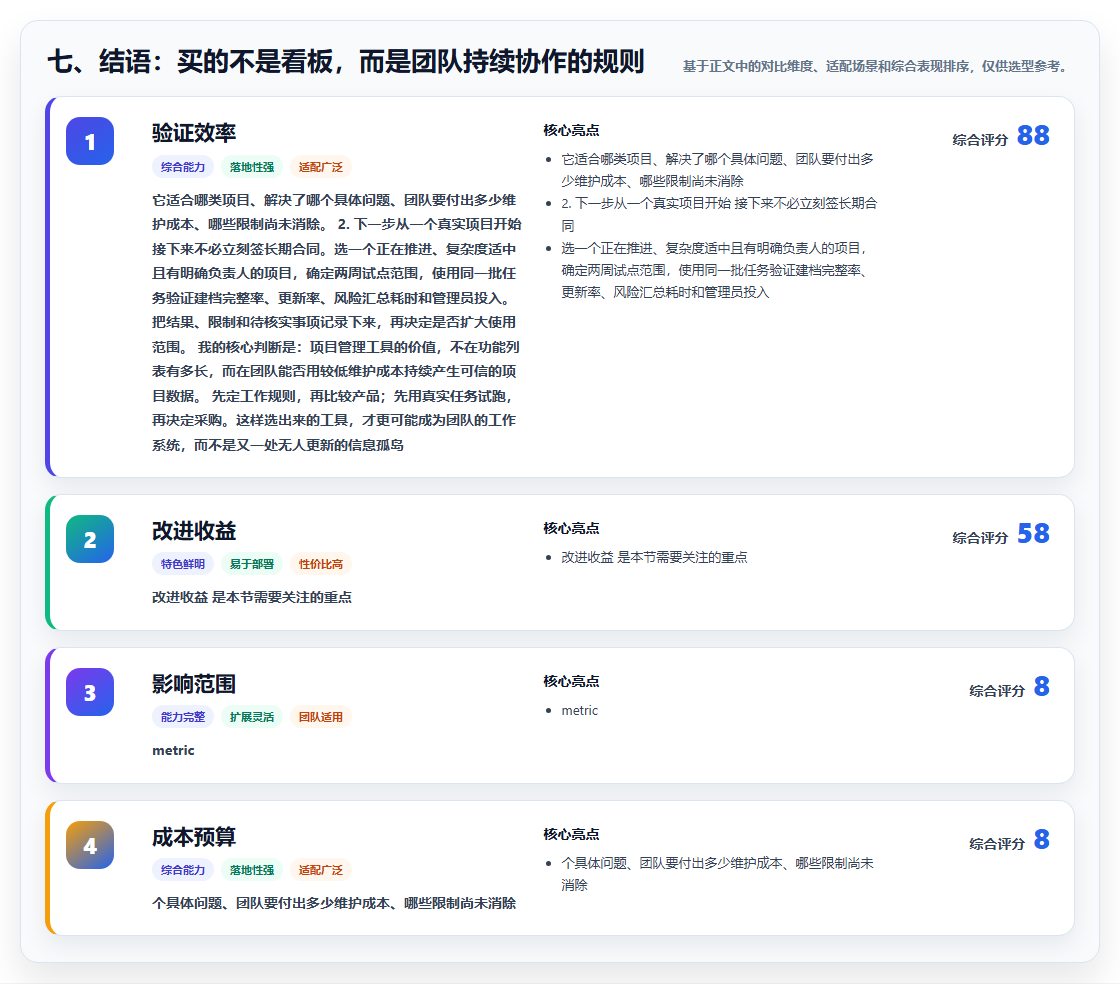The image size is (1120, 984).
Task: Click the rank 3 number badge
Action: 90,692
